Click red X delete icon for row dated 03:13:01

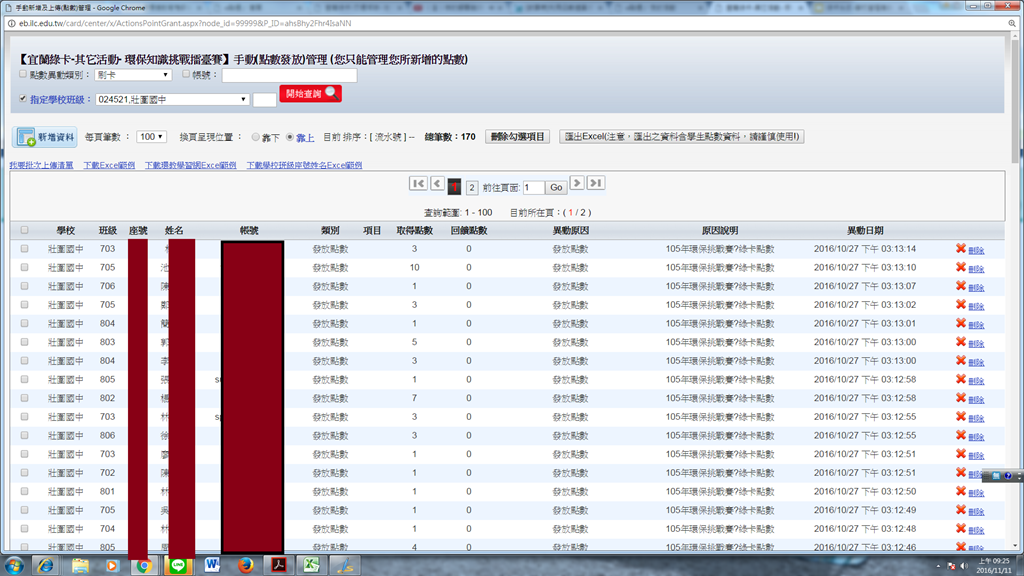tap(961, 323)
